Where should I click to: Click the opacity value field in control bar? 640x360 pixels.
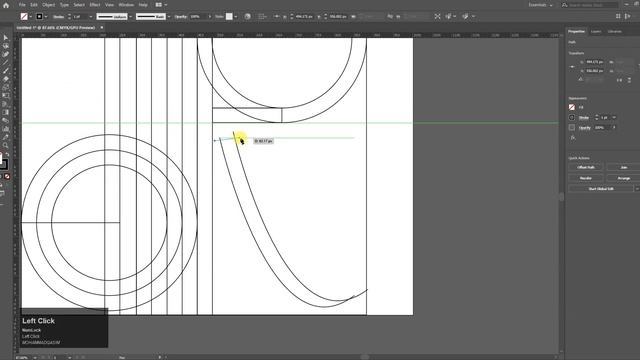click(197, 17)
